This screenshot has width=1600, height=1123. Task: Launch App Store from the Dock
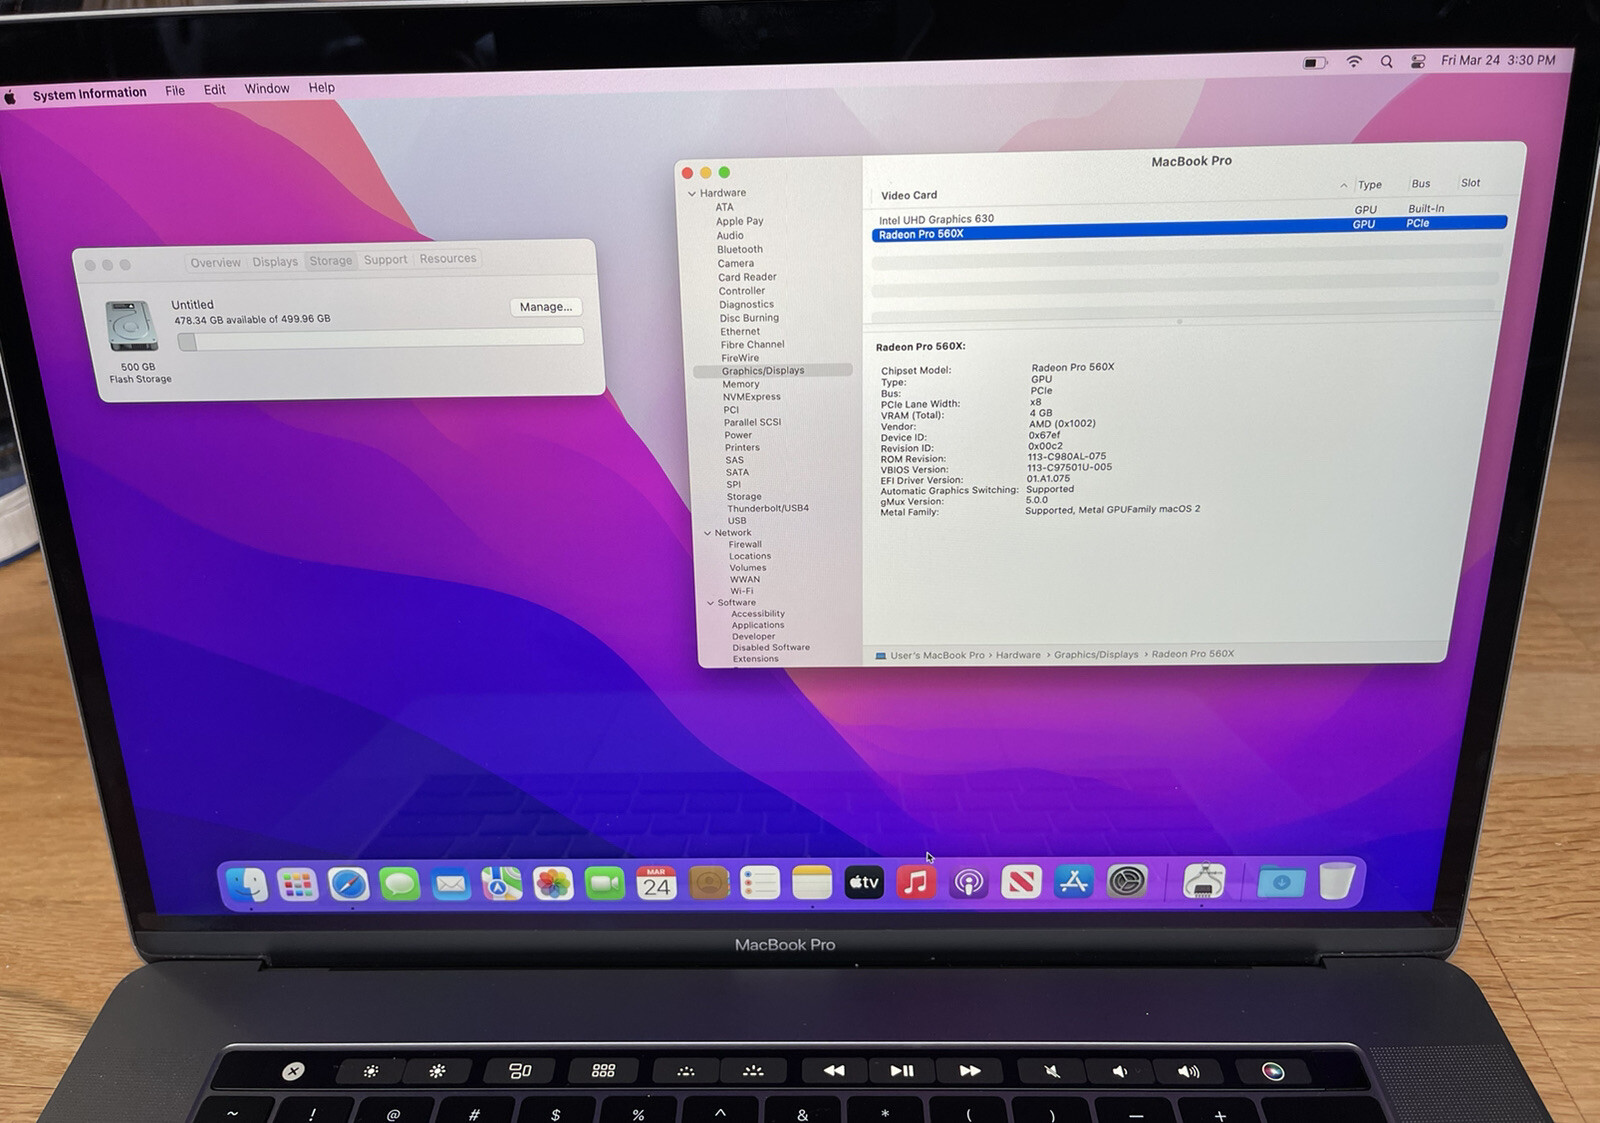pos(1074,882)
